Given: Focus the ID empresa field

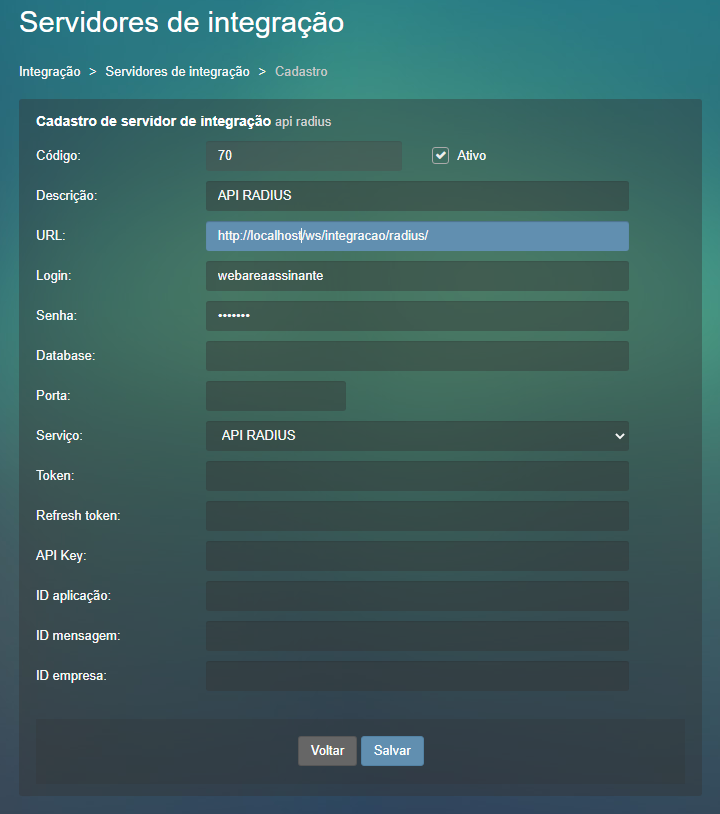Looking at the screenshot, I should click(x=417, y=676).
